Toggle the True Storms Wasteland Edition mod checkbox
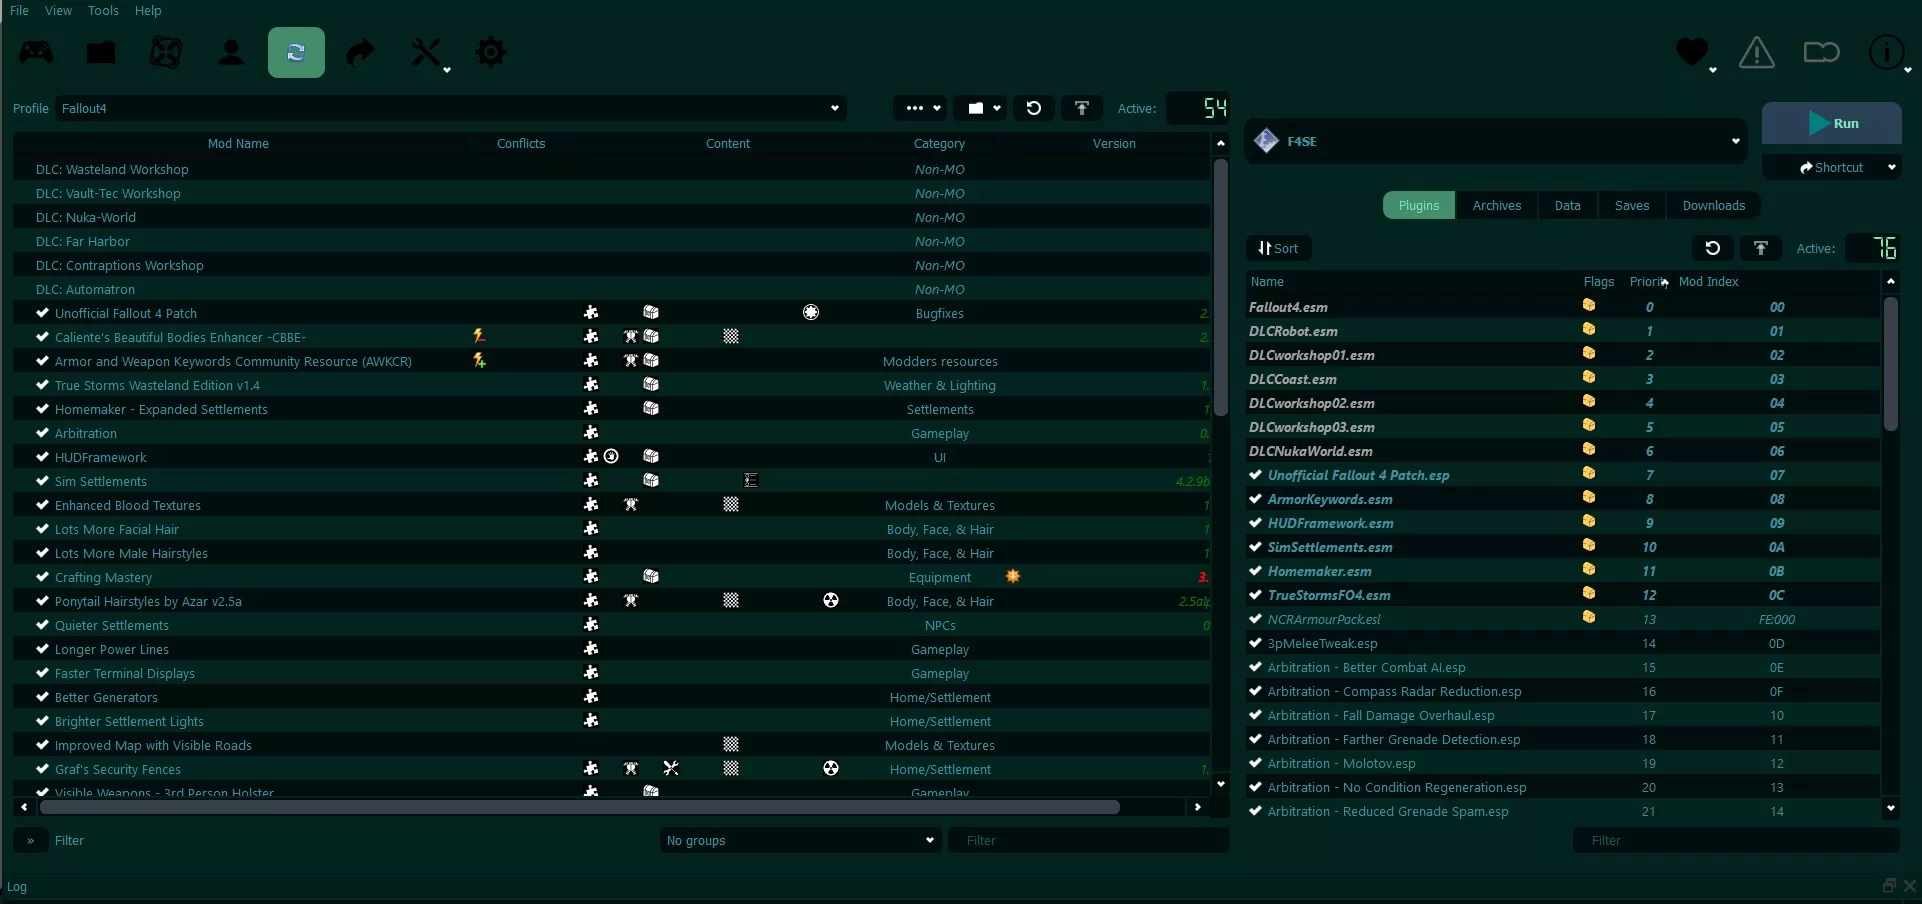 pos(42,385)
